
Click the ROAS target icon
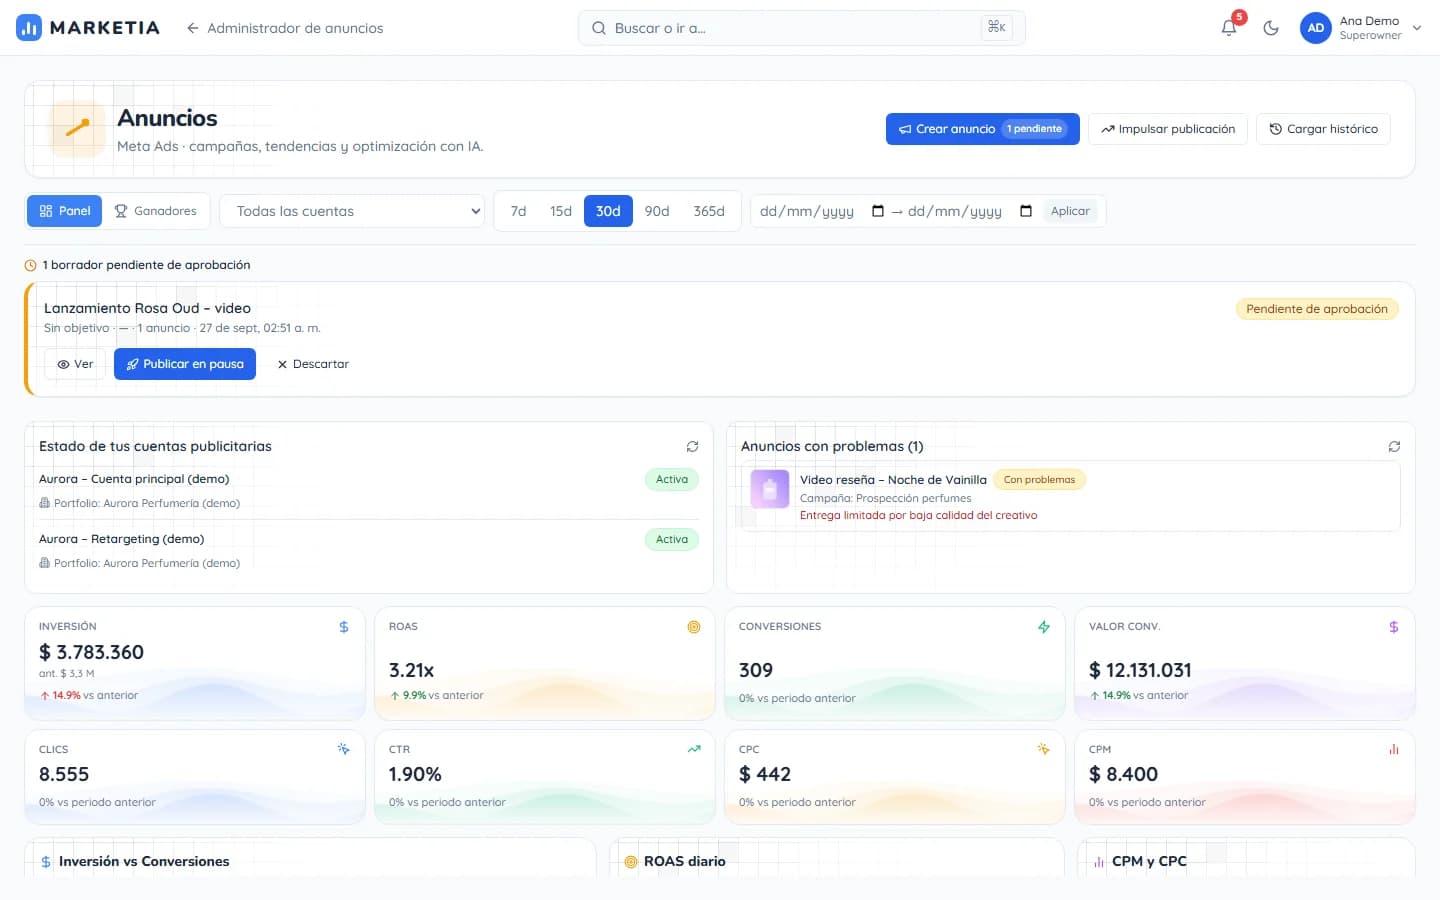tap(694, 627)
